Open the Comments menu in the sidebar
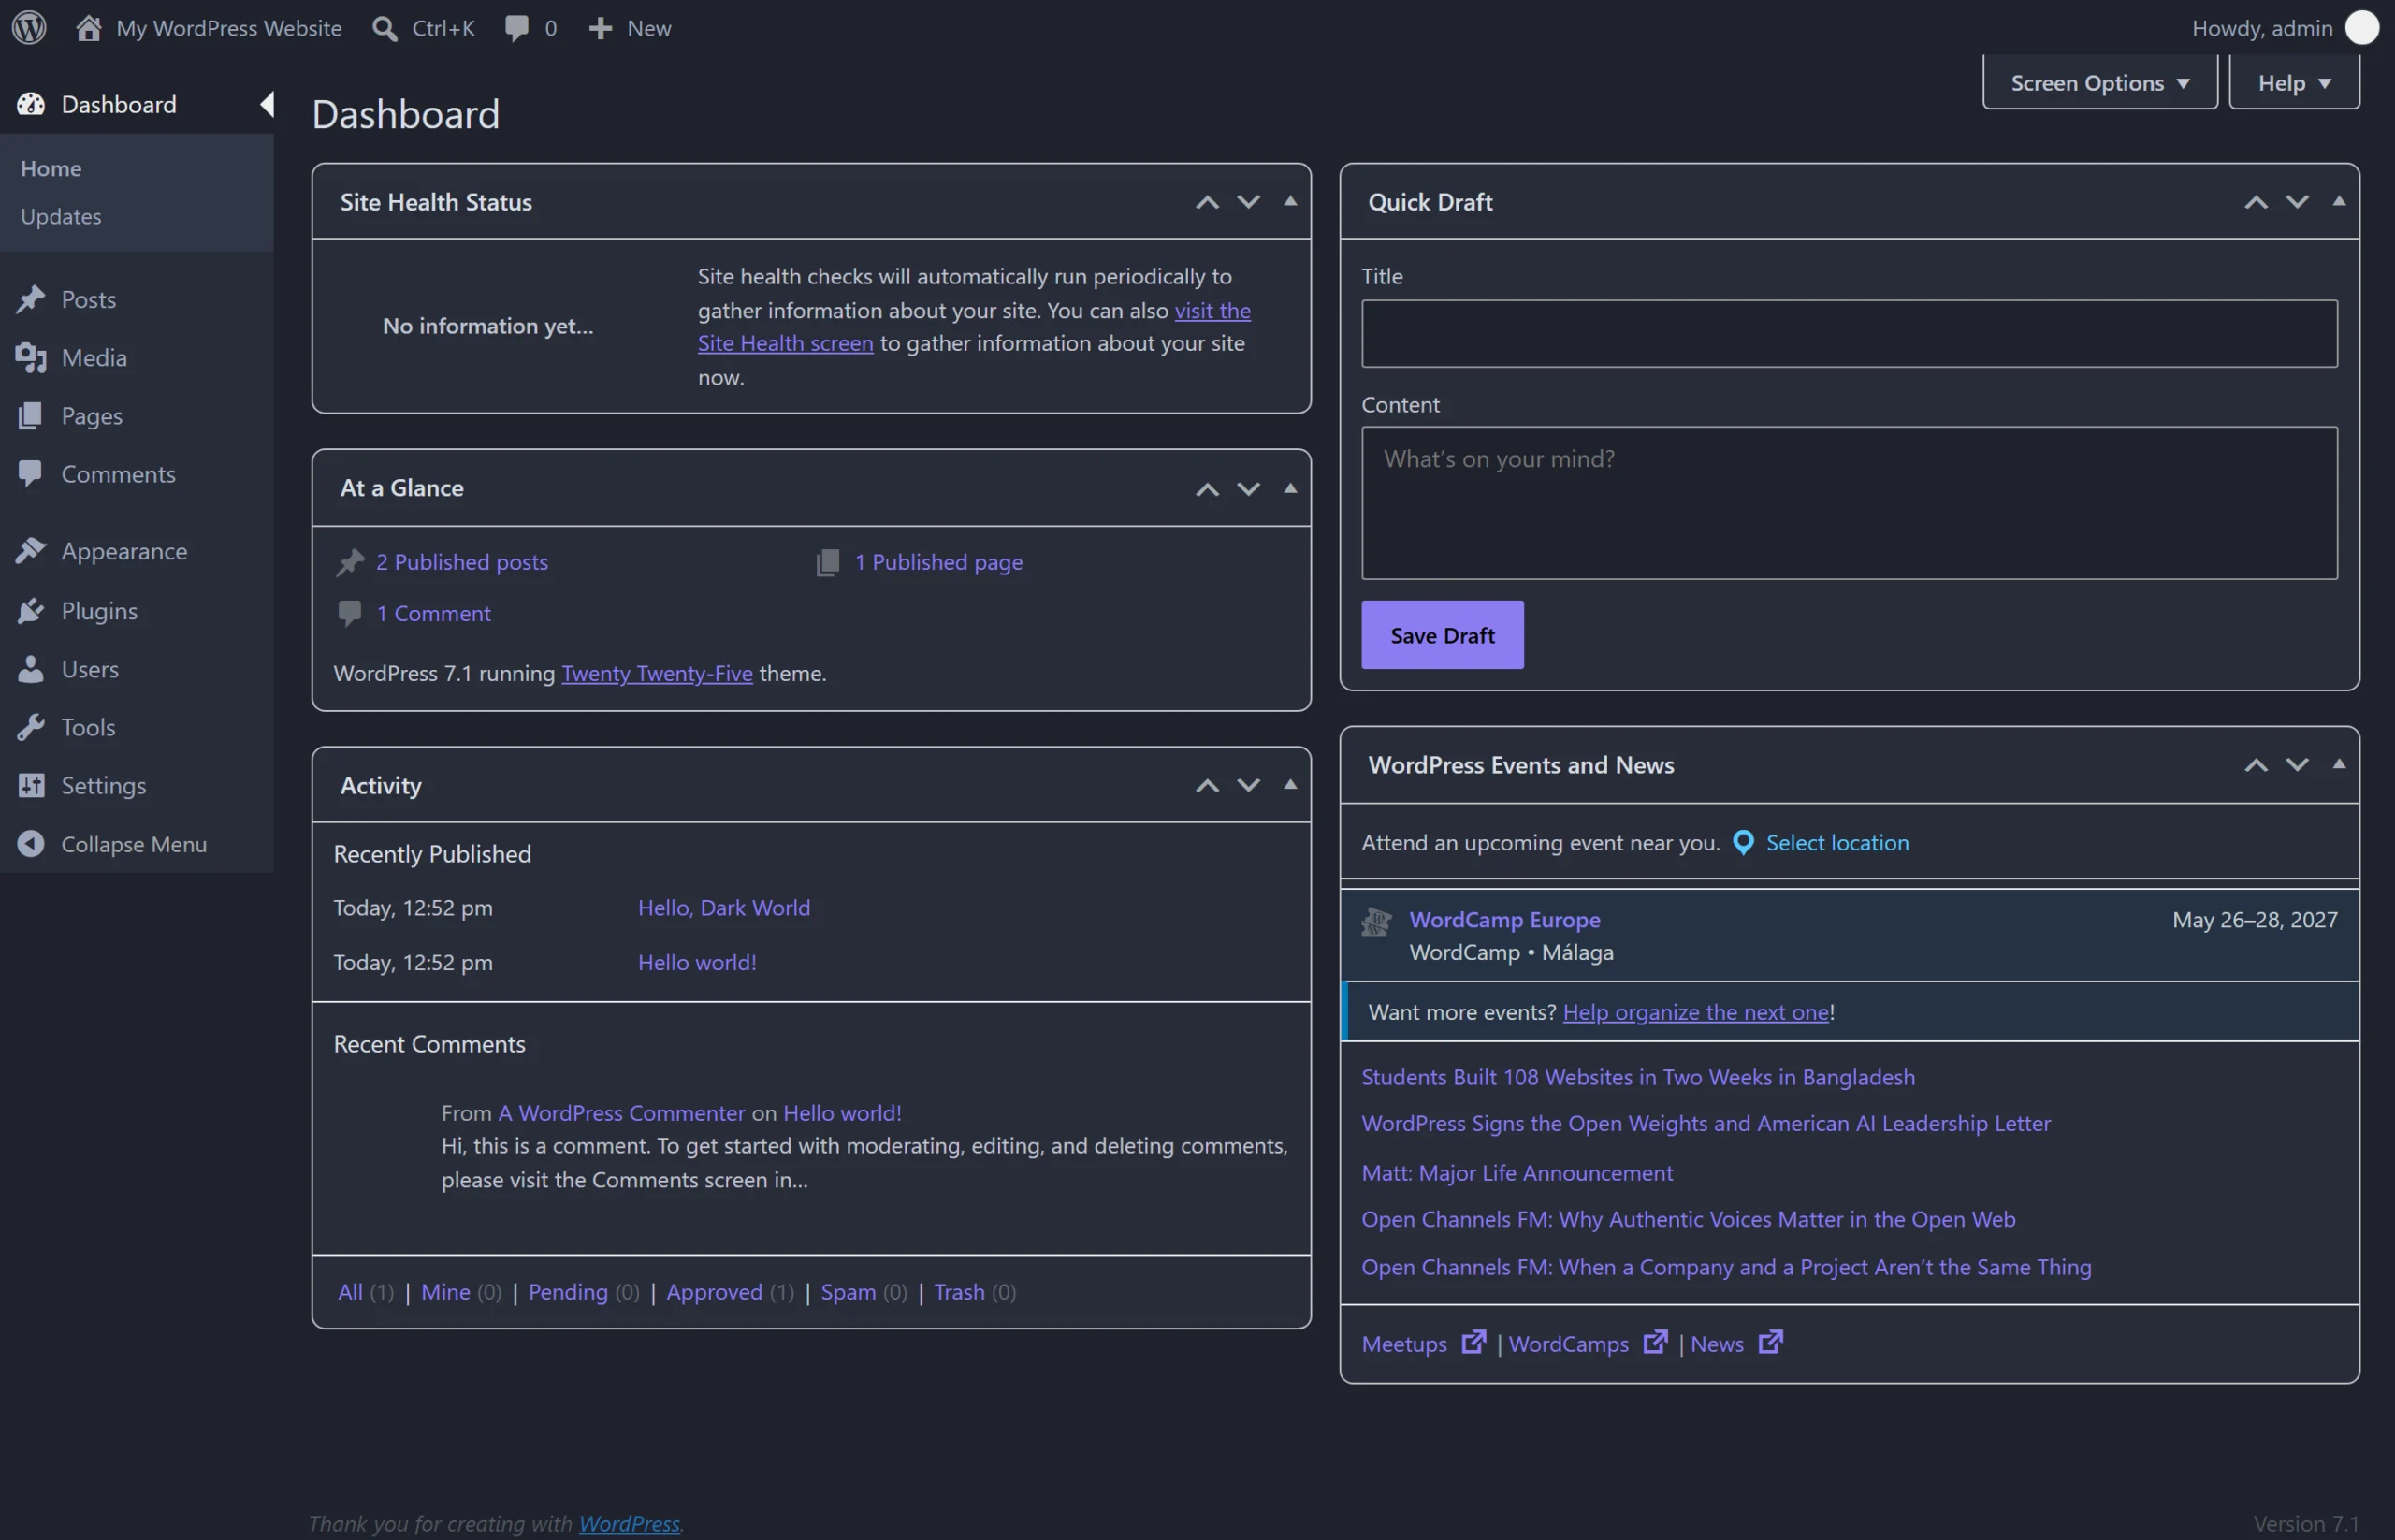This screenshot has width=2395, height=1540. pyautogui.click(x=118, y=473)
